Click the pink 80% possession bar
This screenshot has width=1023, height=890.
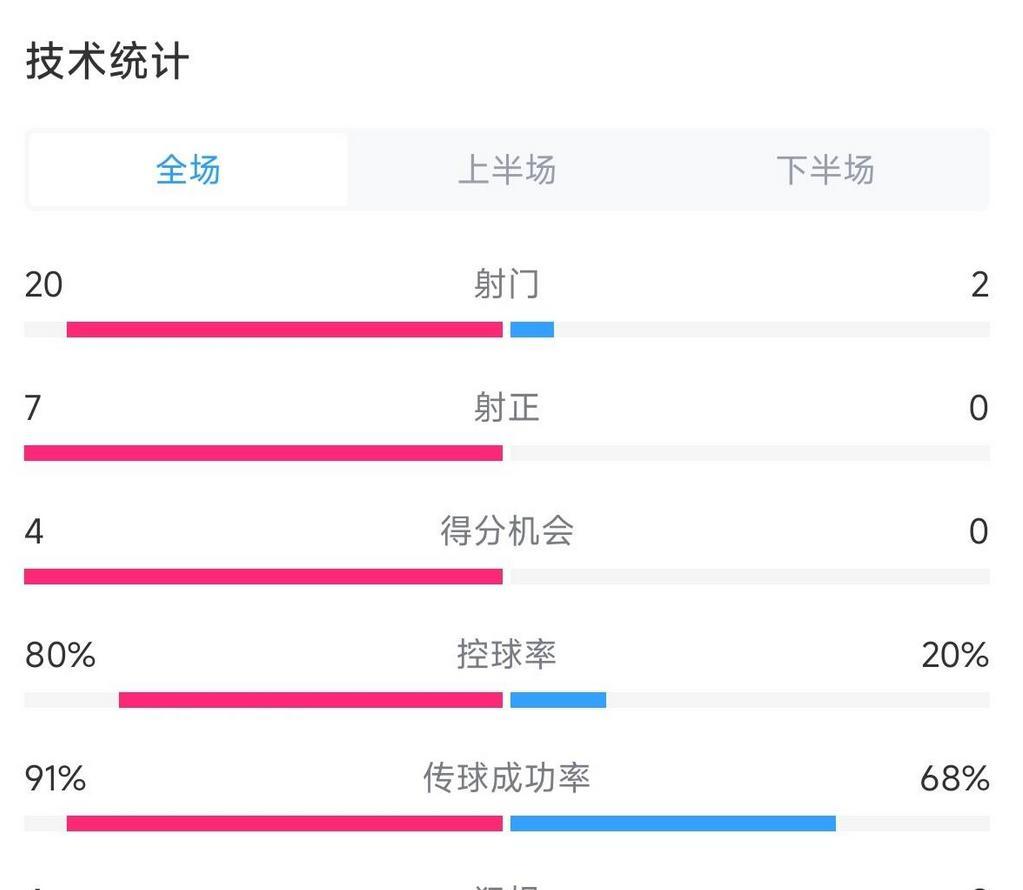click(x=311, y=700)
